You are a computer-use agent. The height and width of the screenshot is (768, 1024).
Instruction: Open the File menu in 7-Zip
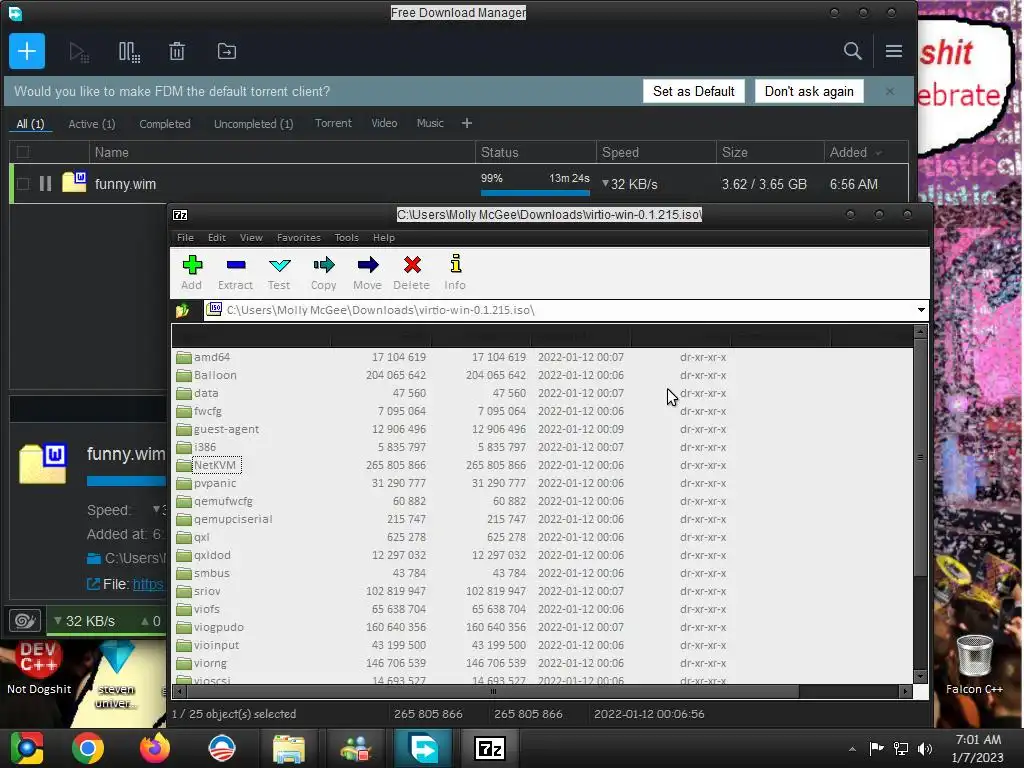point(185,238)
